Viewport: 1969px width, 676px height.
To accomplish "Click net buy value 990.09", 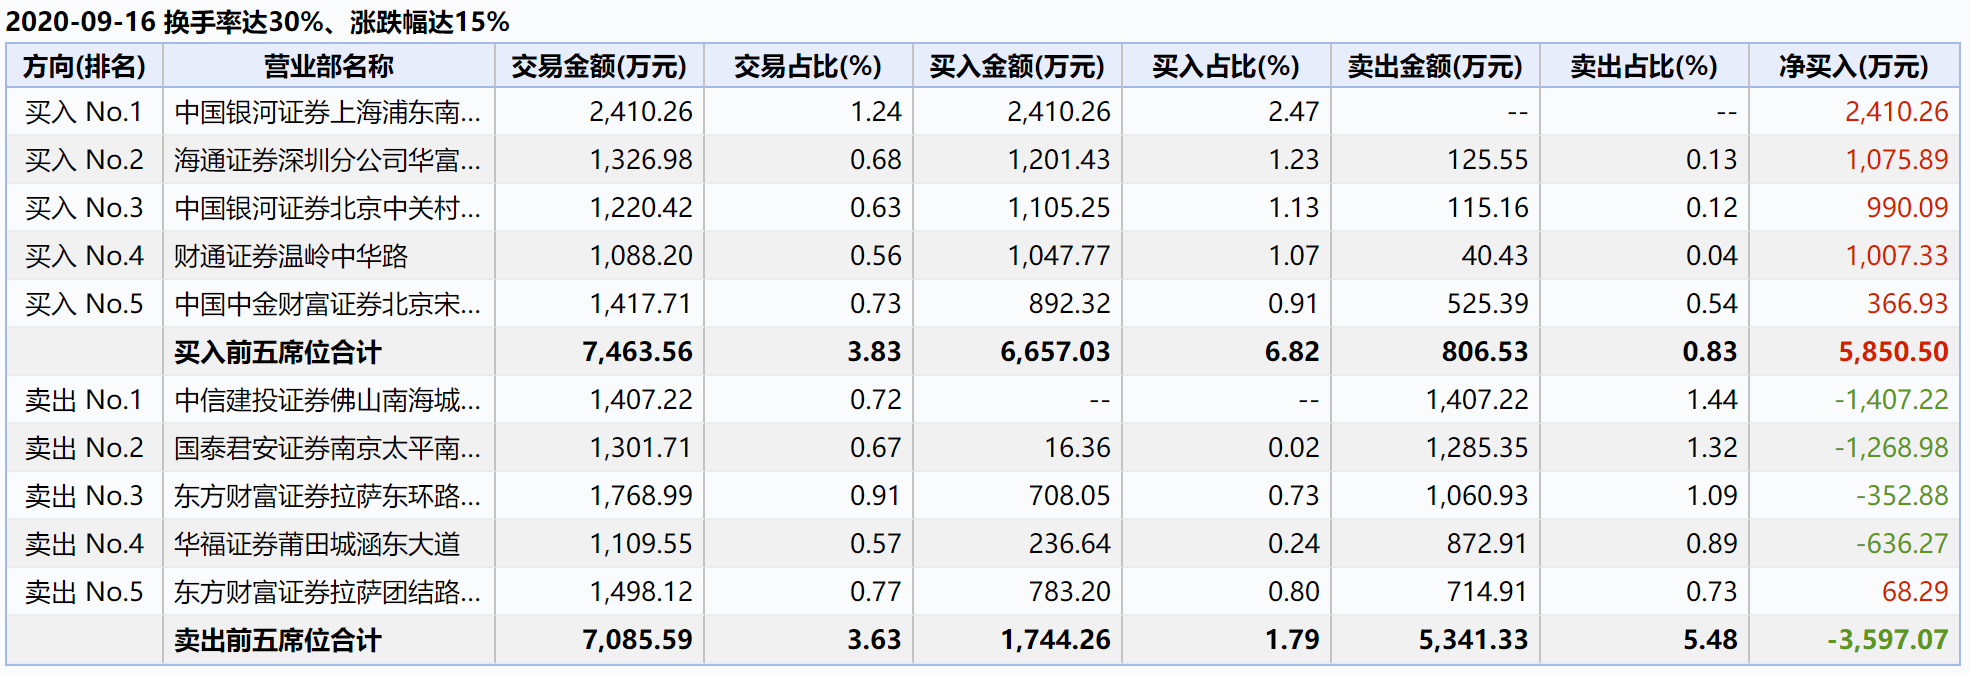I will (x=1907, y=208).
